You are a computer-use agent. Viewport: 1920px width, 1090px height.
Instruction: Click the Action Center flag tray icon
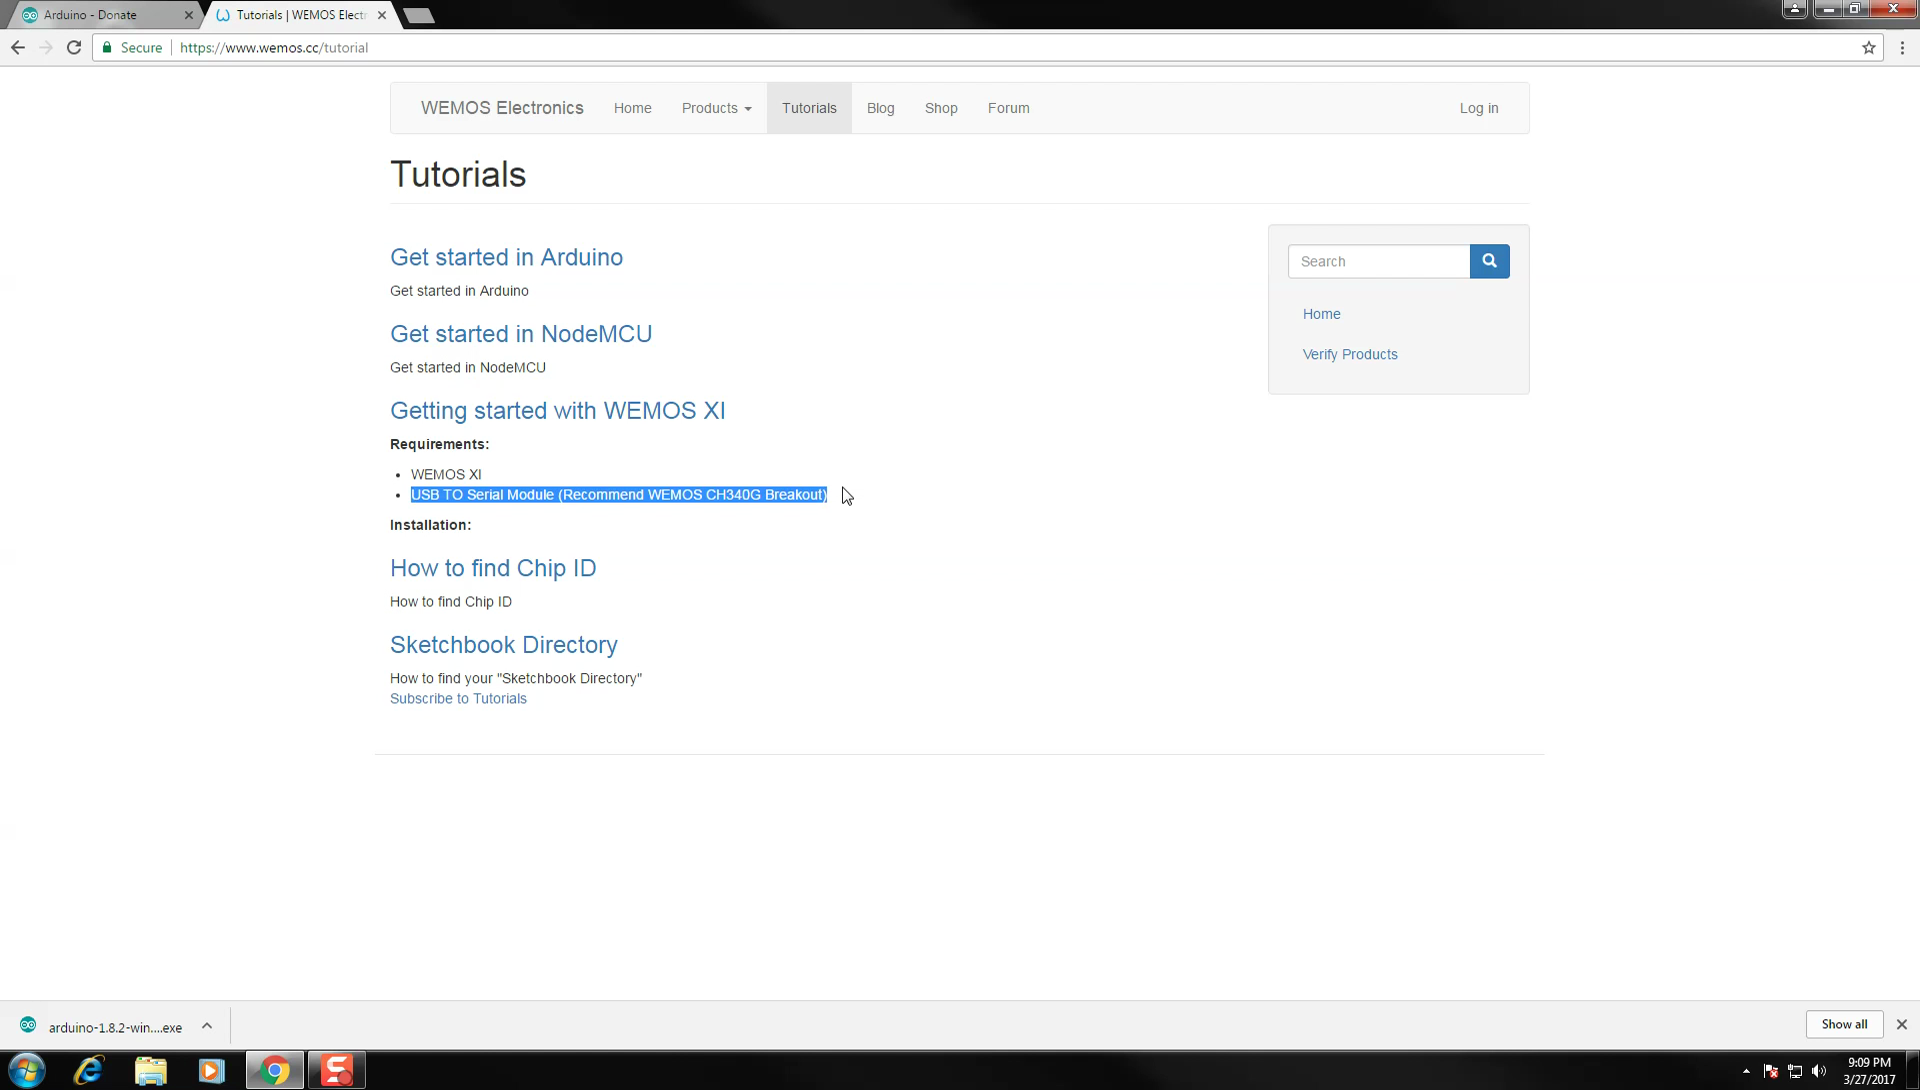[1771, 1071]
